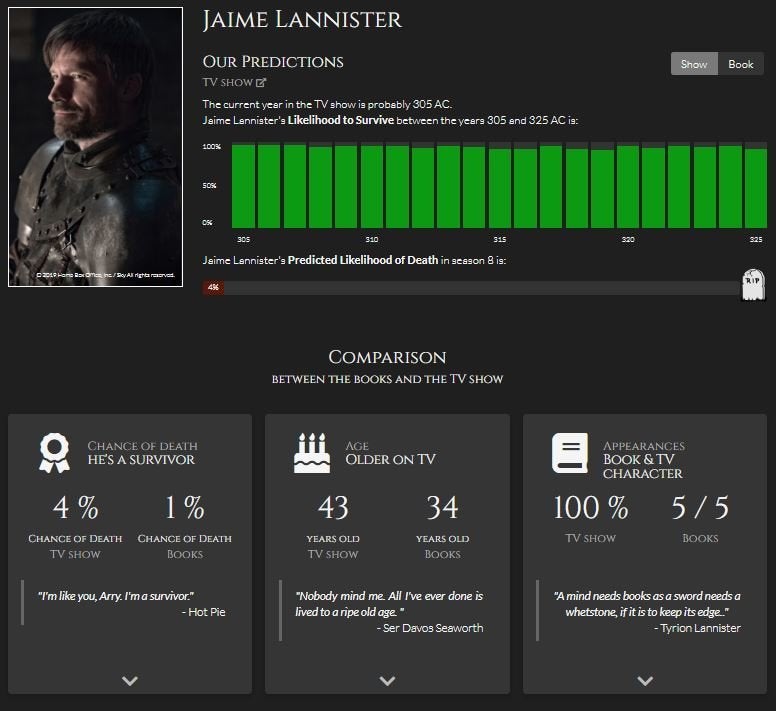Click the '100 %' TV show appearances
The image size is (776, 711).
[590, 507]
